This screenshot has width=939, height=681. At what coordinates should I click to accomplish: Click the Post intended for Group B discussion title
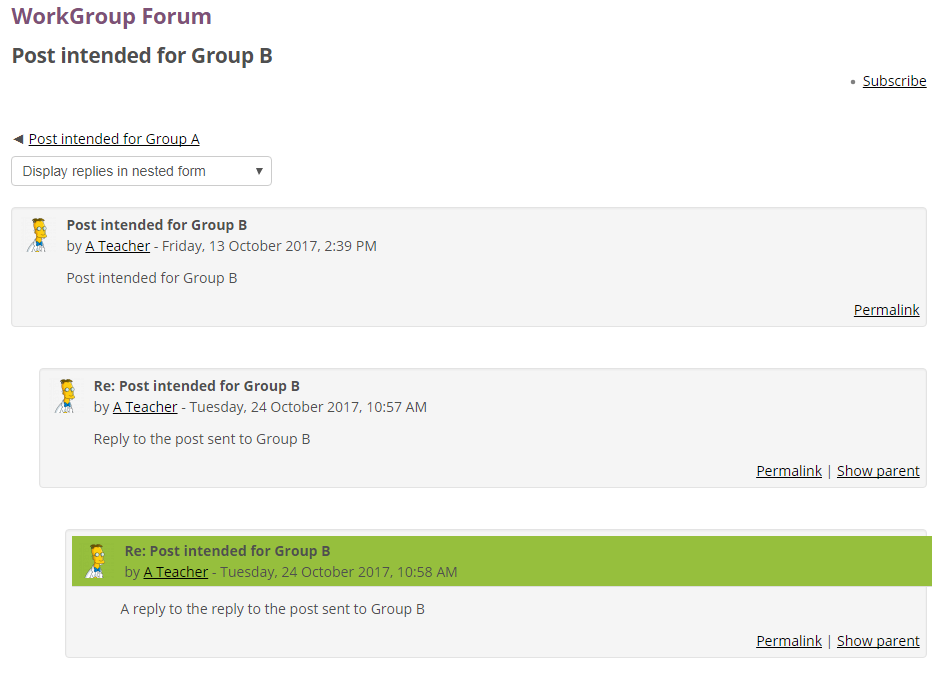coord(141,56)
